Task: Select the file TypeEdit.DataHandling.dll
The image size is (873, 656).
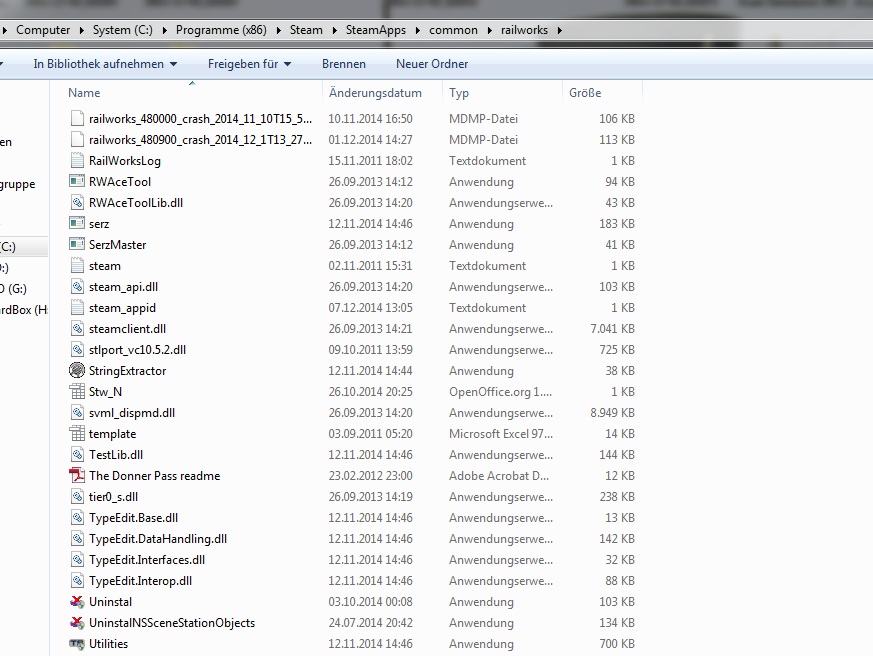Action: click(158, 539)
